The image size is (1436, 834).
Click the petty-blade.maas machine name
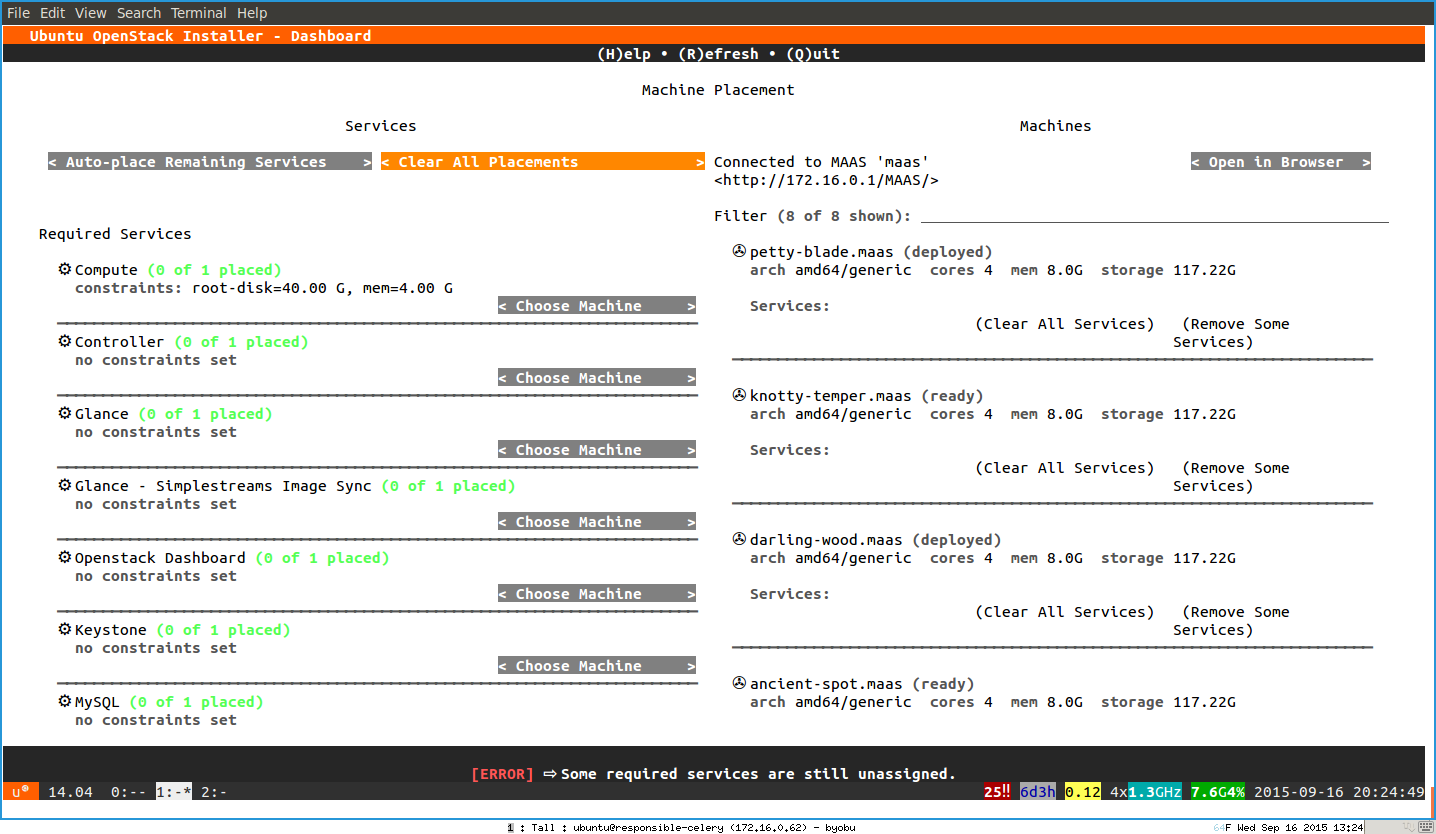(x=822, y=252)
